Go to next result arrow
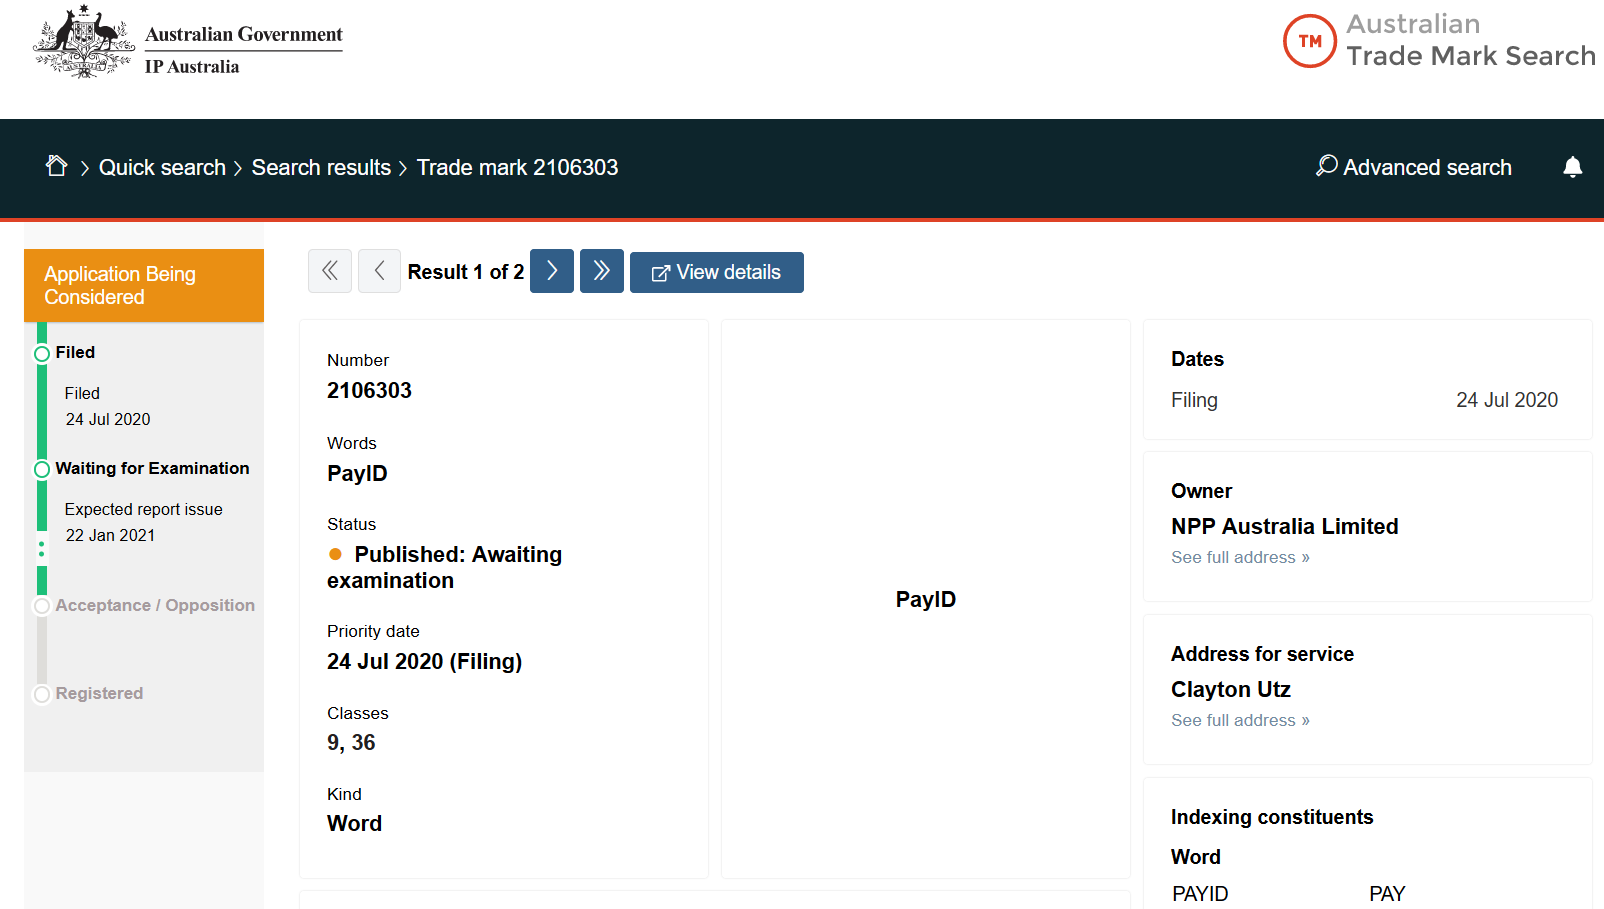 point(552,271)
